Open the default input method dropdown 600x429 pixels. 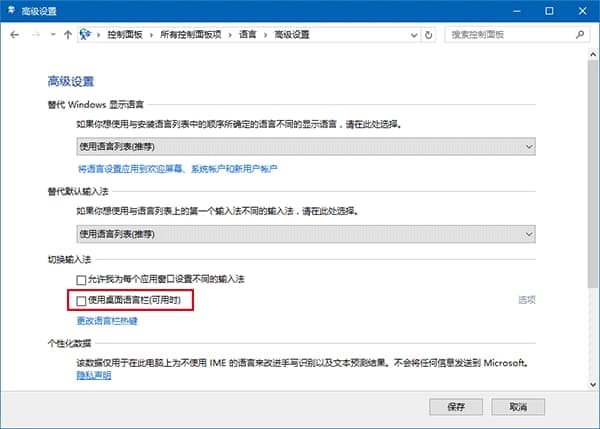(x=306, y=234)
